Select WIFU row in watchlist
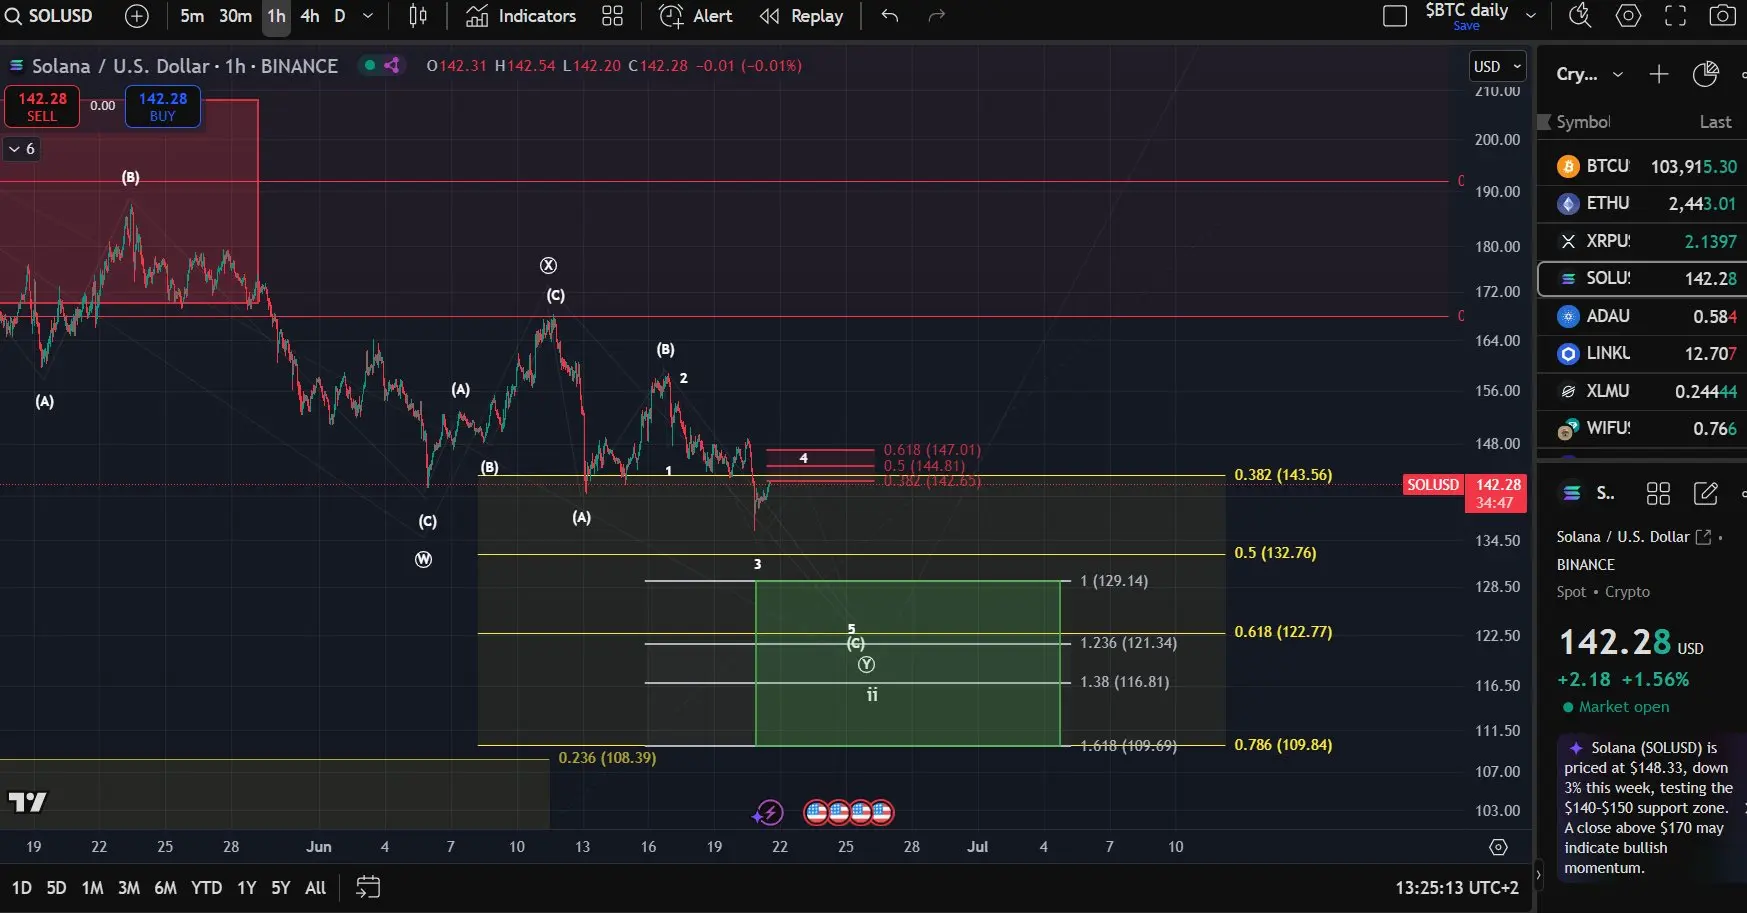The height and width of the screenshot is (913, 1747). click(x=1642, y=428)
